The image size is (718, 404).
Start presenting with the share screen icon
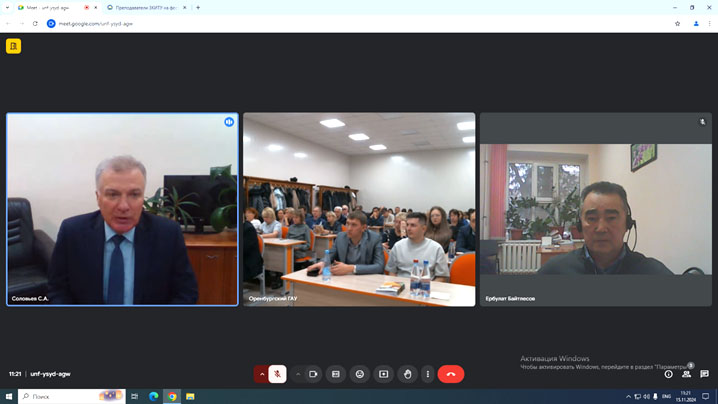point(383,374)
